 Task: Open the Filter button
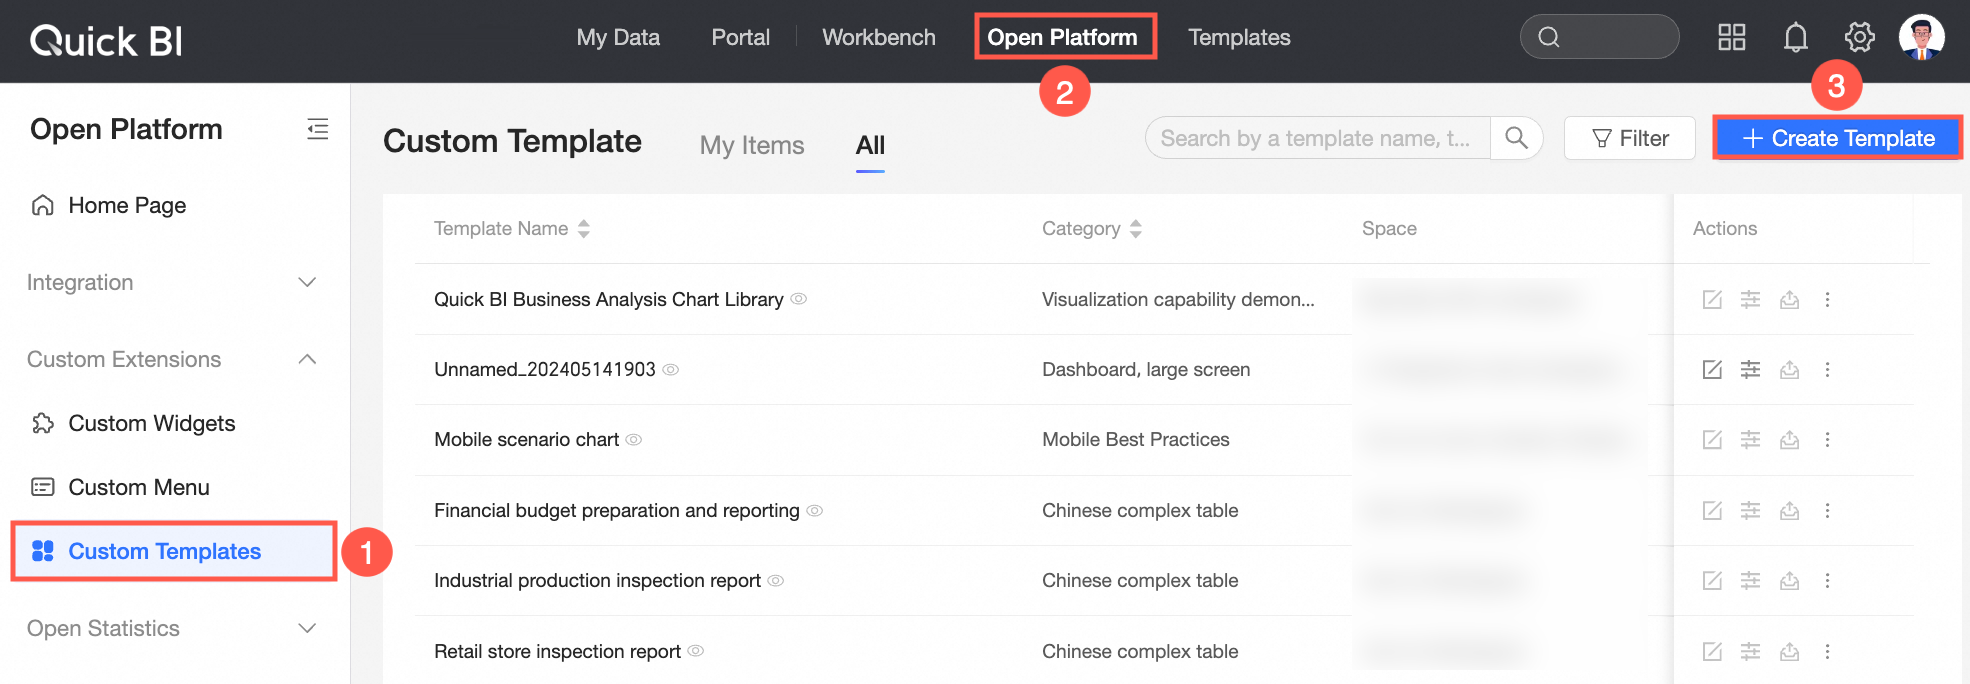click(1629, 138)
